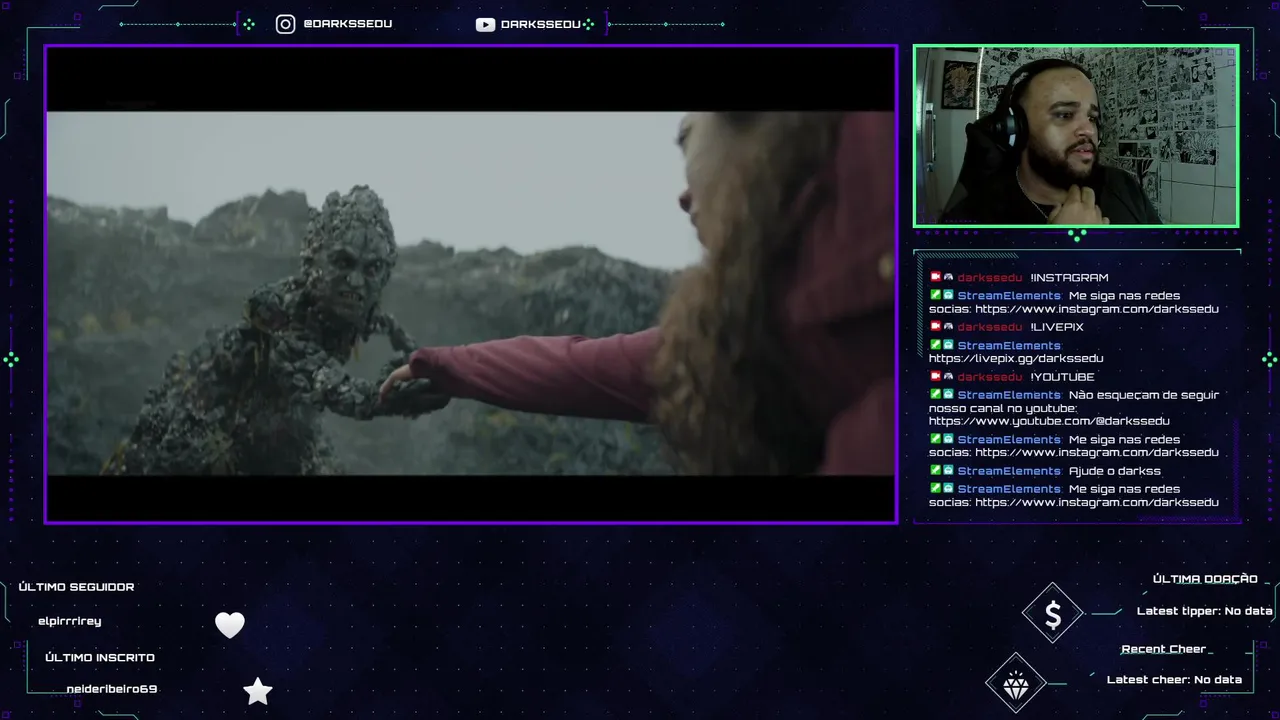Open the youtube.com/@darkssedu link in chat
Screen dimensions: 1280x720
click(1049, 421)
